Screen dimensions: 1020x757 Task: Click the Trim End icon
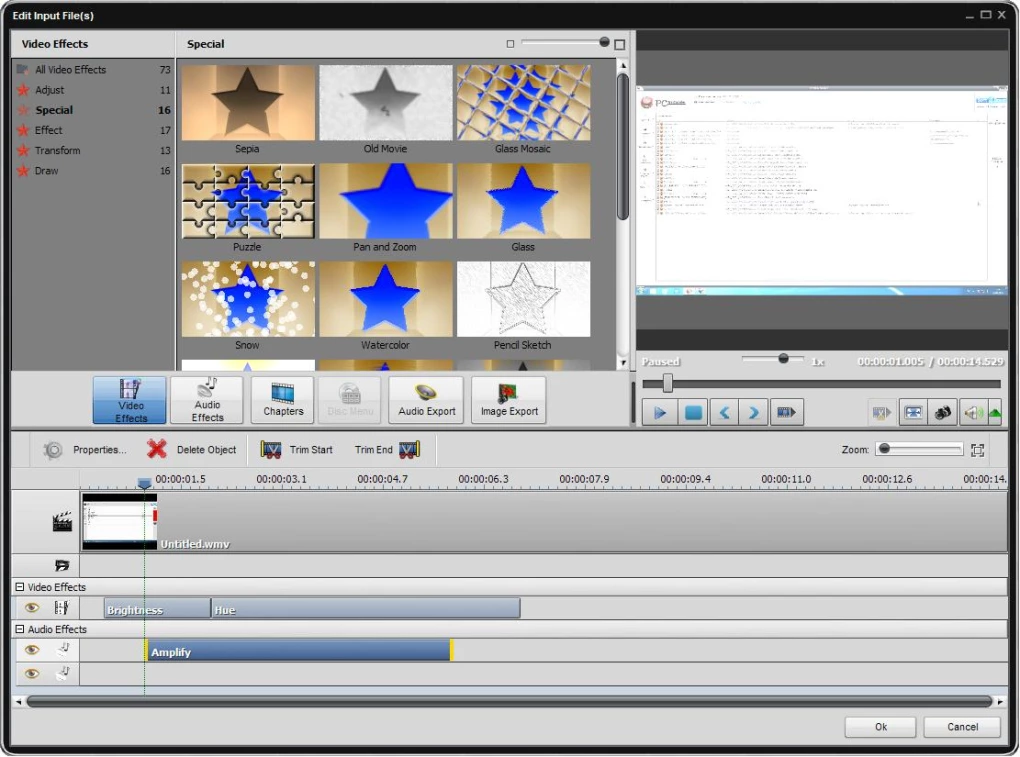[409, 449]
